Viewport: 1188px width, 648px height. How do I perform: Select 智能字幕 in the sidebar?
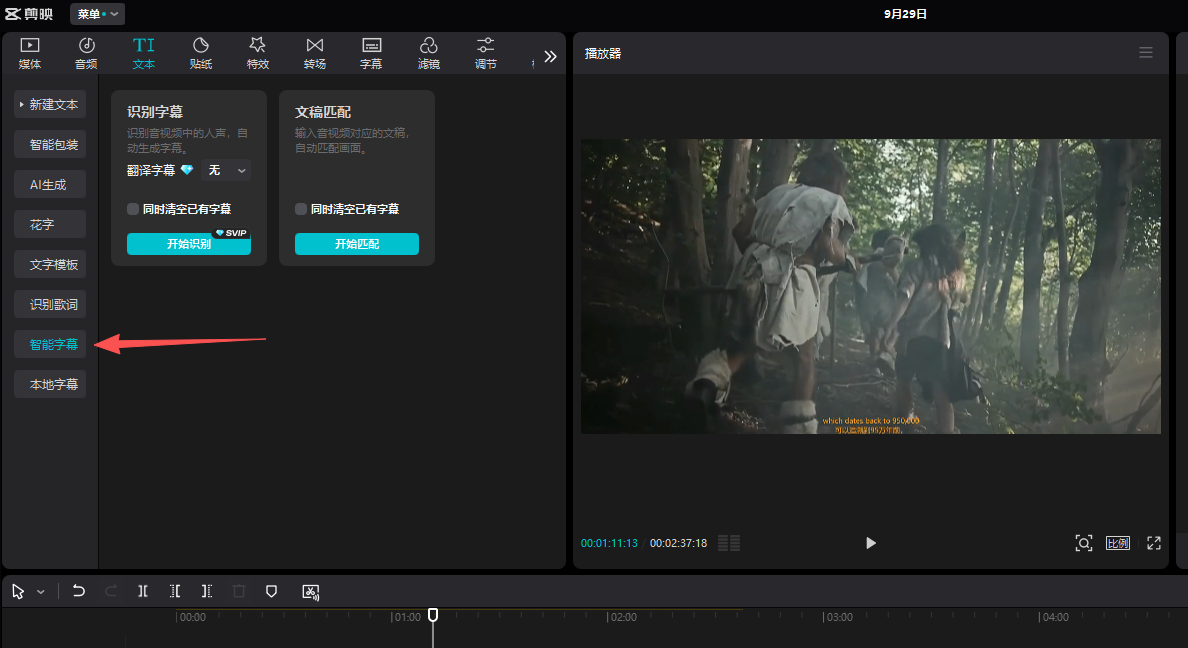[50, 344]
